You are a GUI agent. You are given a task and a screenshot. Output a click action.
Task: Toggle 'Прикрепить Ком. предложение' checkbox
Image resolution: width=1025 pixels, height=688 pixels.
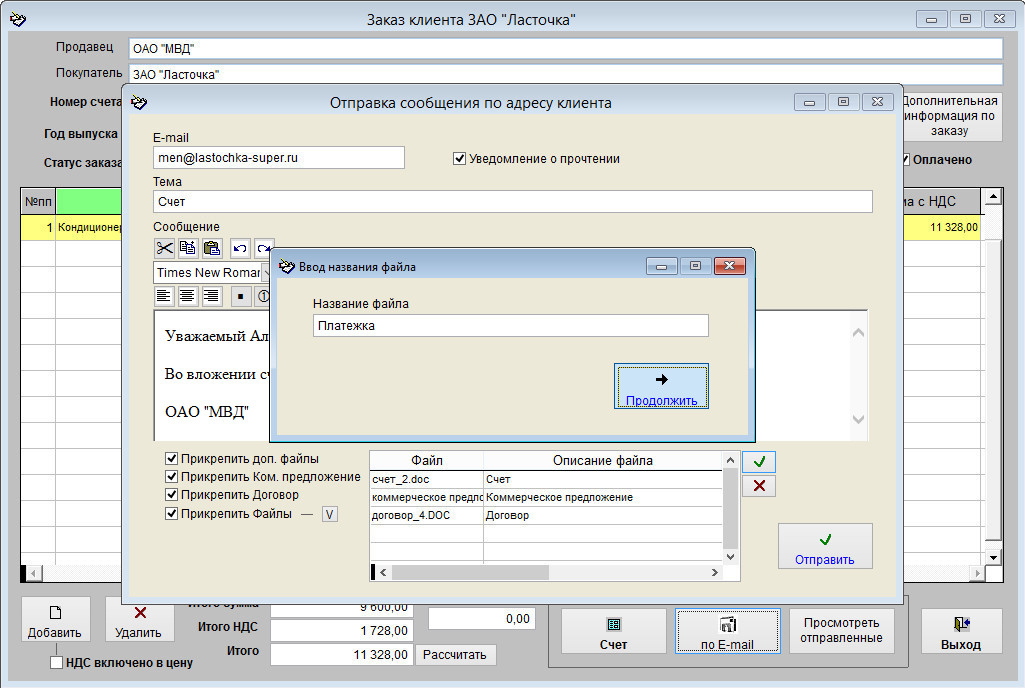172,477
